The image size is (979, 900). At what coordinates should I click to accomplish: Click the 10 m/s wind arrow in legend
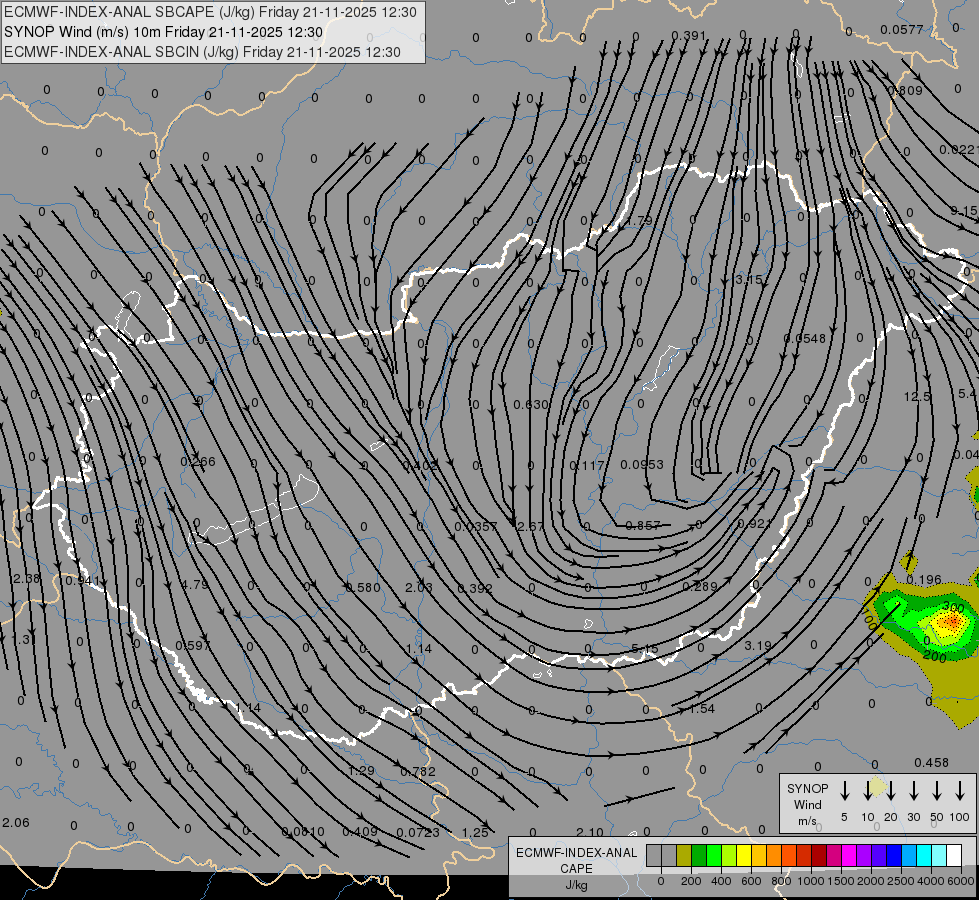coord(868,791)
